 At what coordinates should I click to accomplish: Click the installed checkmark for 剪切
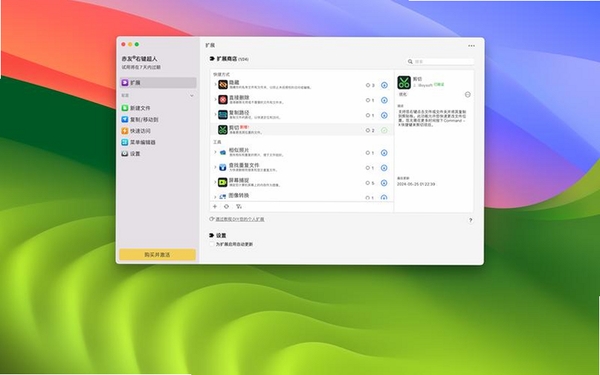pos(384,130)
